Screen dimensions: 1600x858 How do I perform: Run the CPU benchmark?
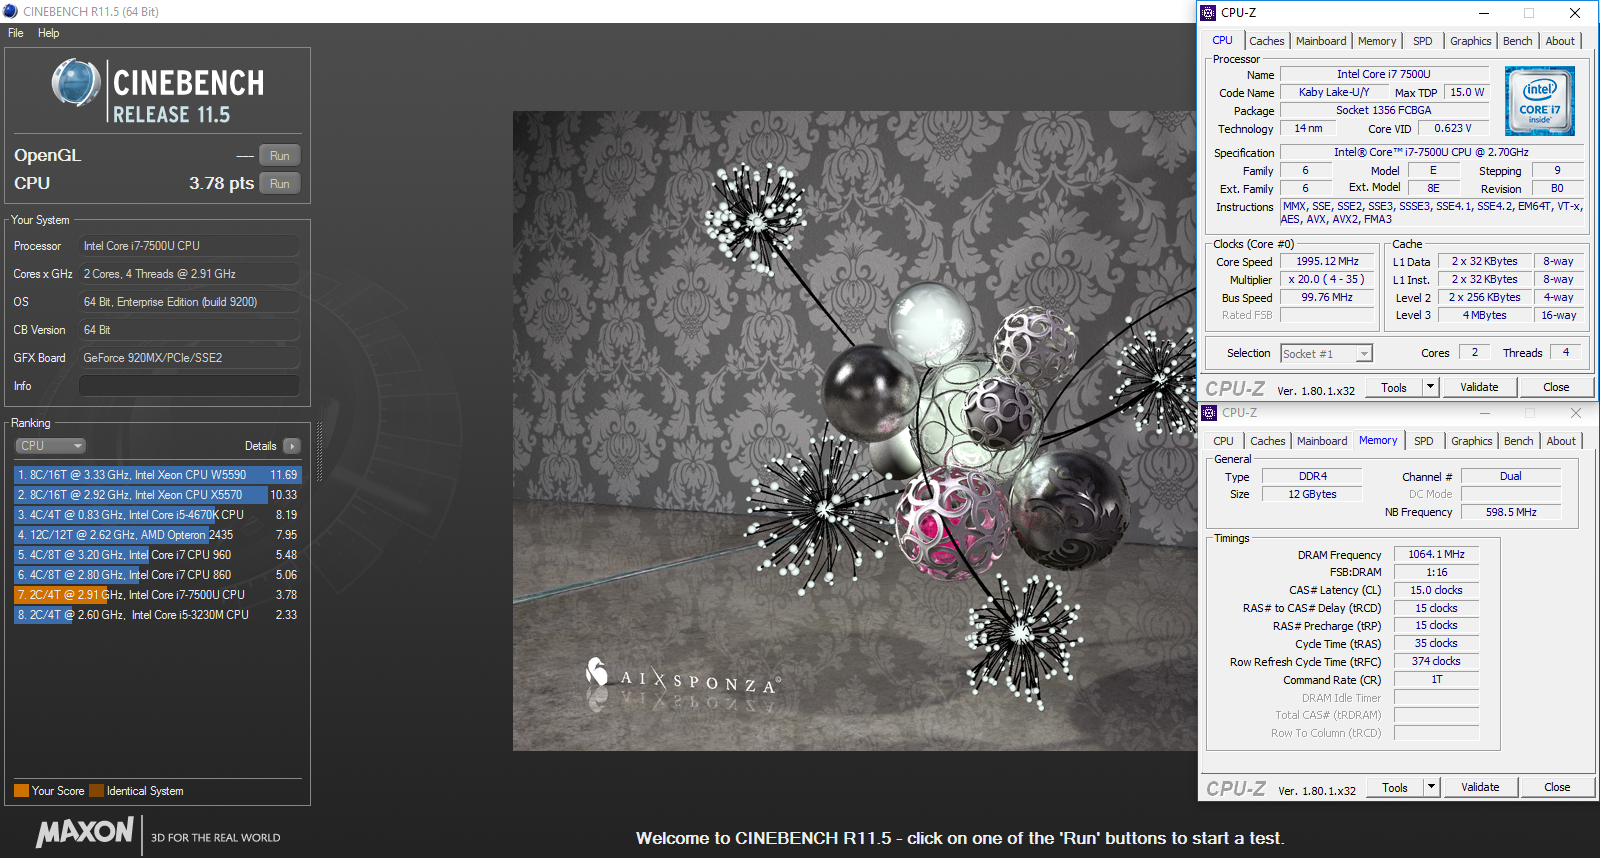tap(280, 184)
